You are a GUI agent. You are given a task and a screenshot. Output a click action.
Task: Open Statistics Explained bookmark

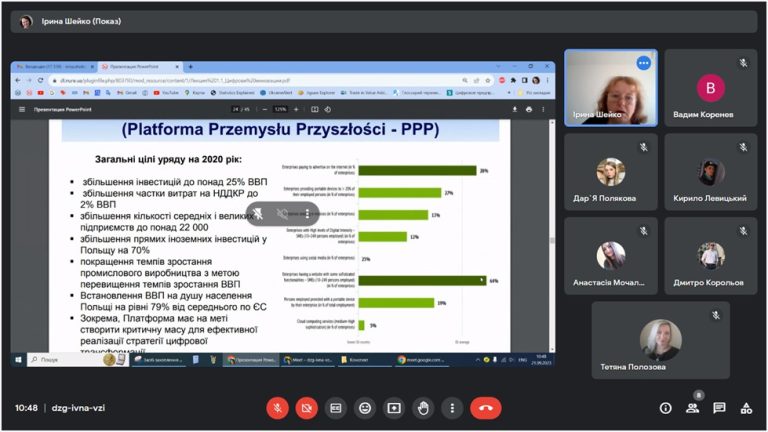coord(233,93)
